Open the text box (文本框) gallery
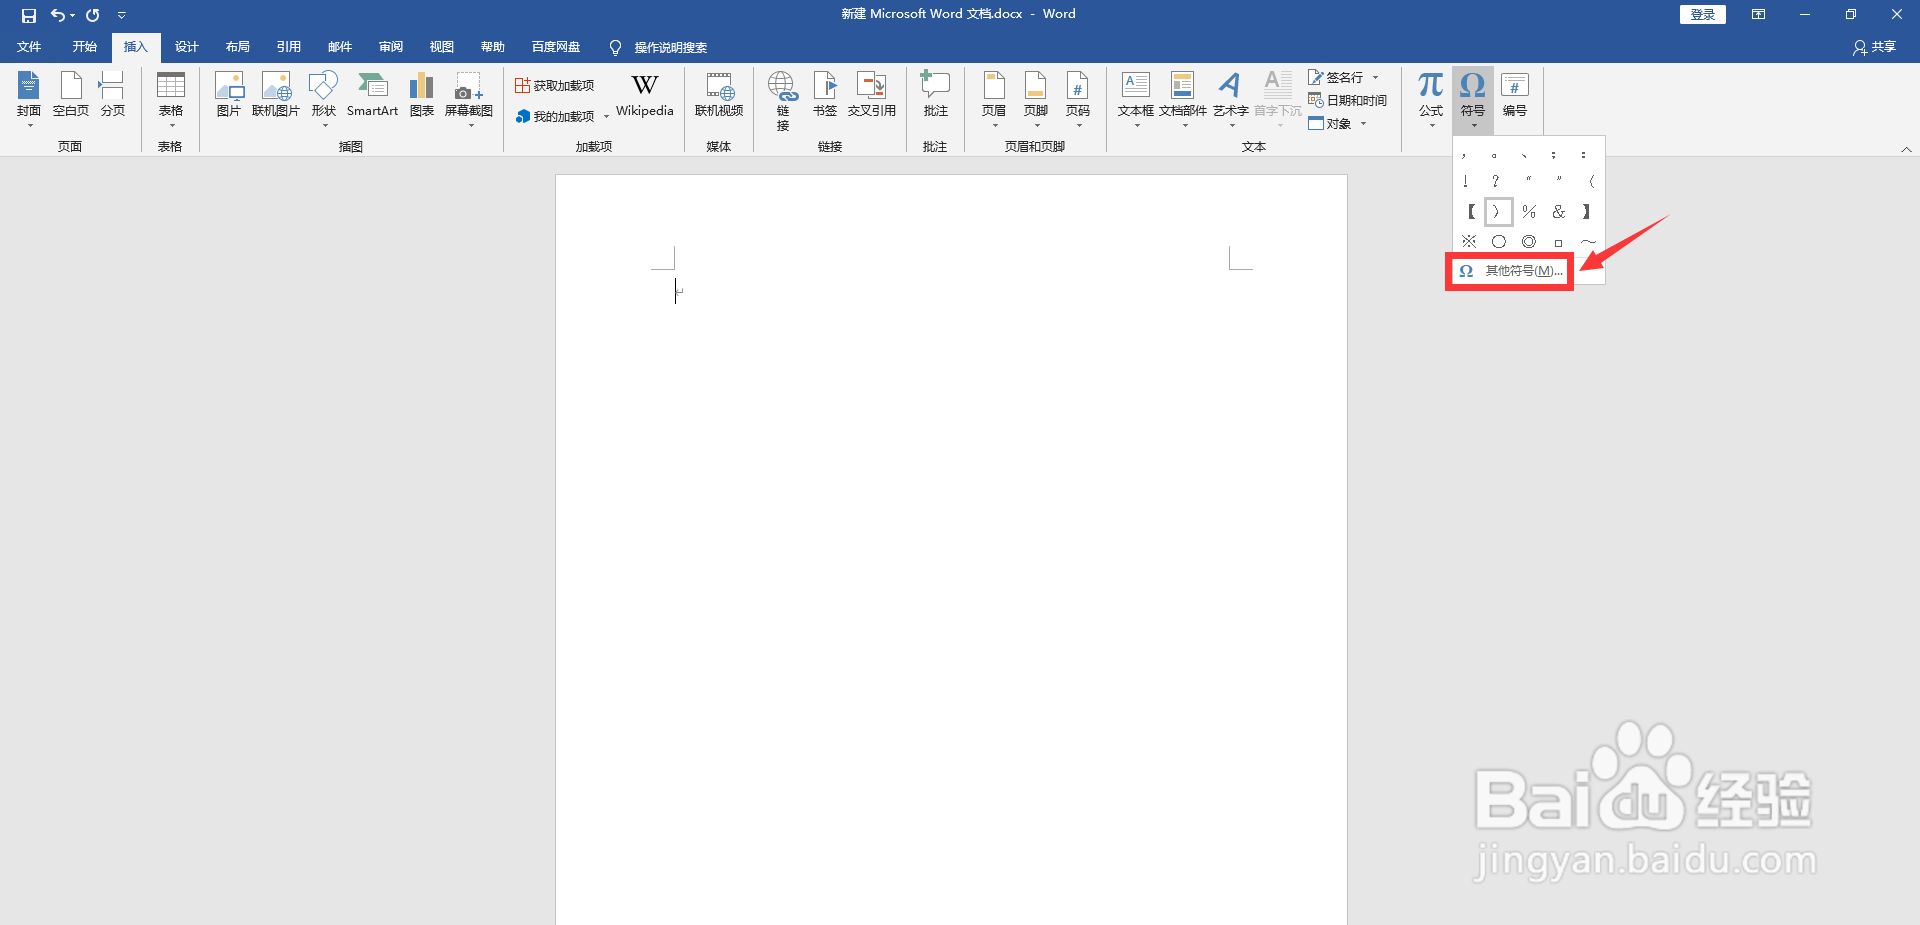Screen dimensions: 1920x925 click(1136, 98)
